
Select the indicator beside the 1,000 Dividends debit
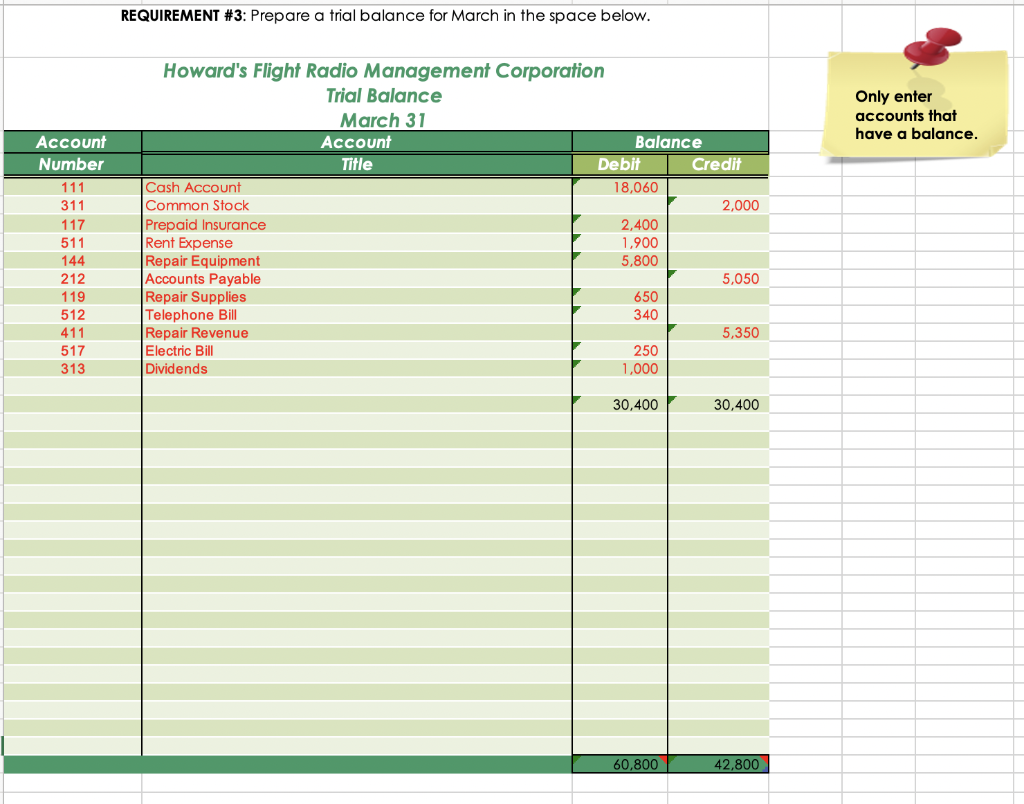pos(576,363)
